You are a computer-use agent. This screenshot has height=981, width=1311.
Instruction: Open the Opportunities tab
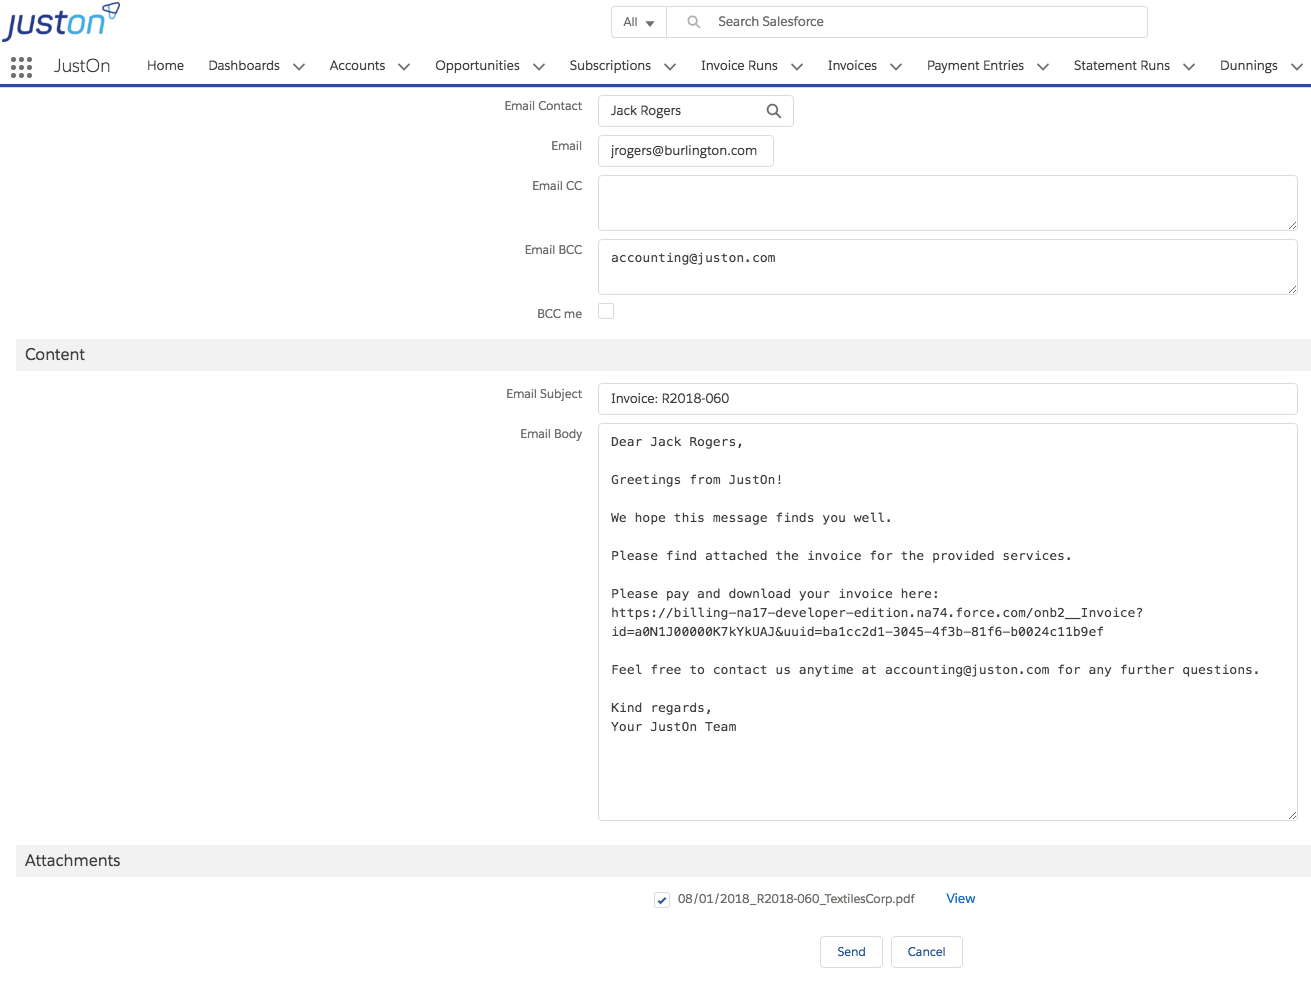coord(477,66)
